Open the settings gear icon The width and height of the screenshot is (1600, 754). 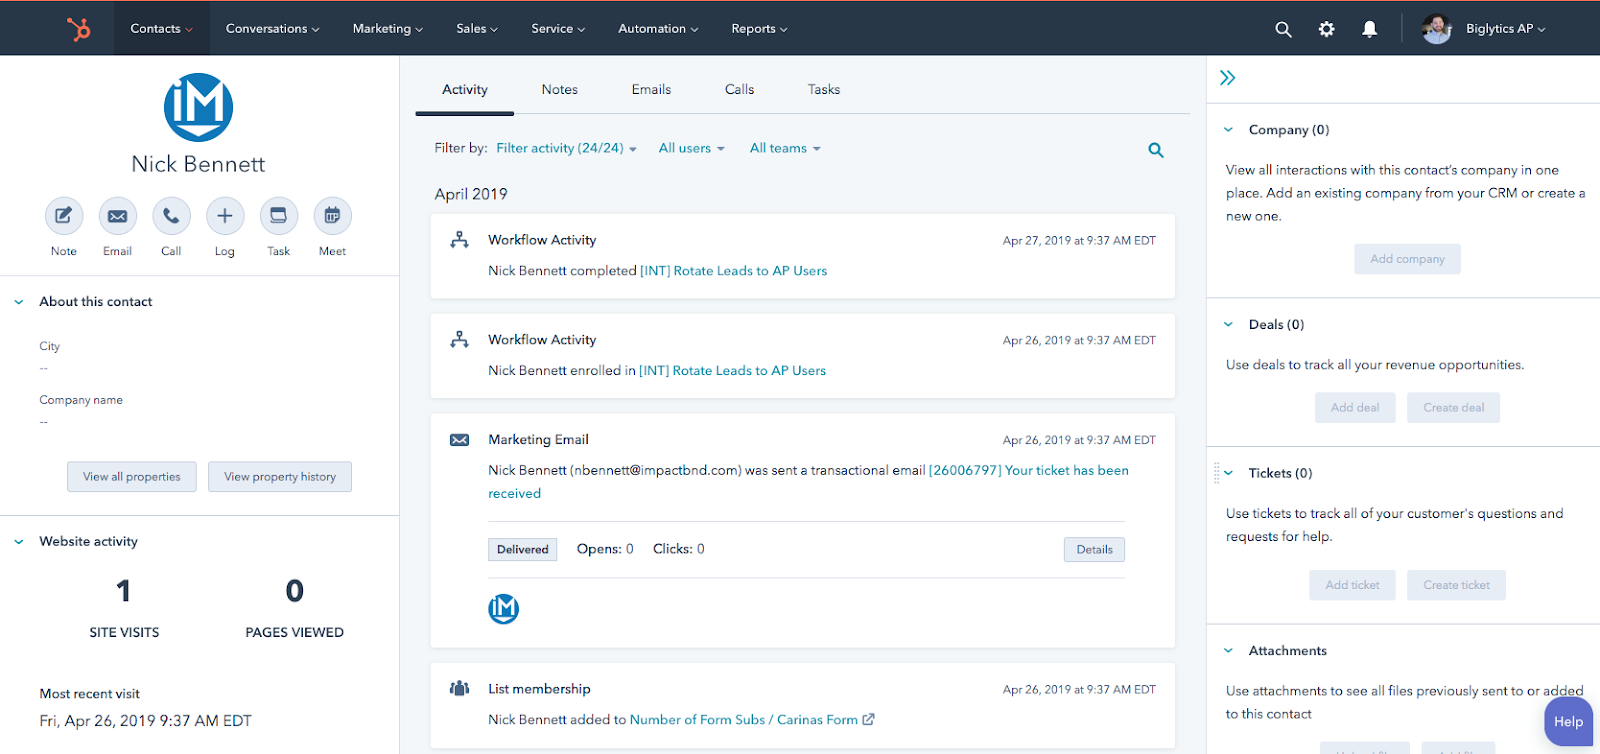[1326, 29]
